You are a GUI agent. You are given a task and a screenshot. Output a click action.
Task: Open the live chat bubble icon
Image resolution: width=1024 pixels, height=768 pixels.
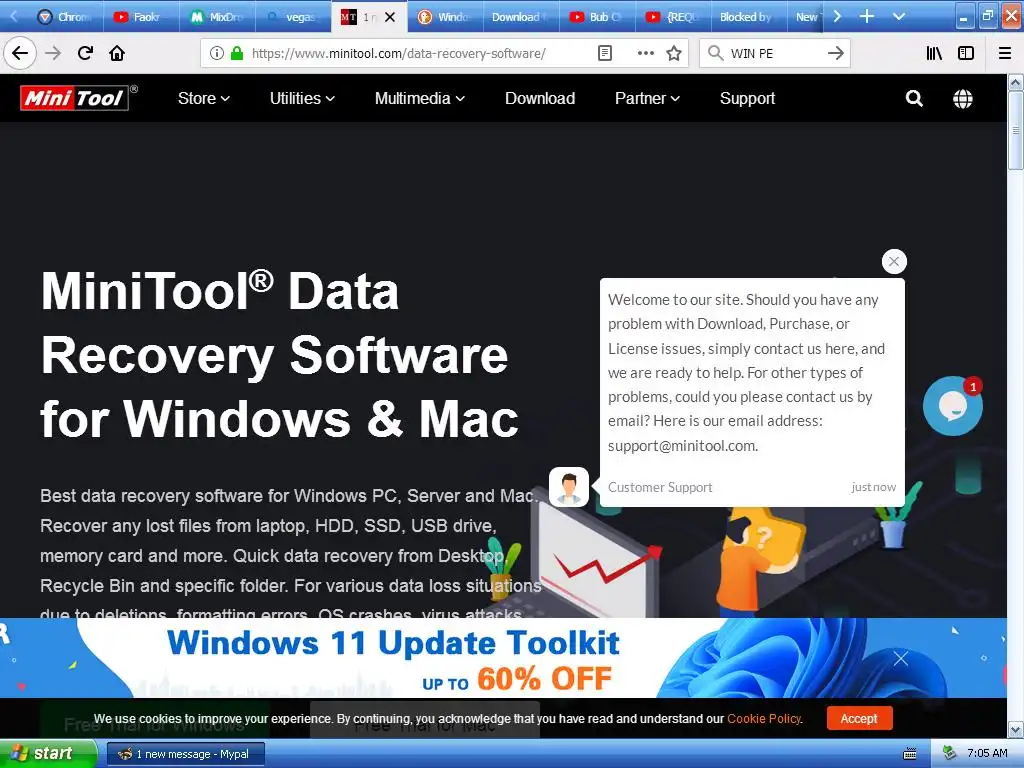pos(952,406)
